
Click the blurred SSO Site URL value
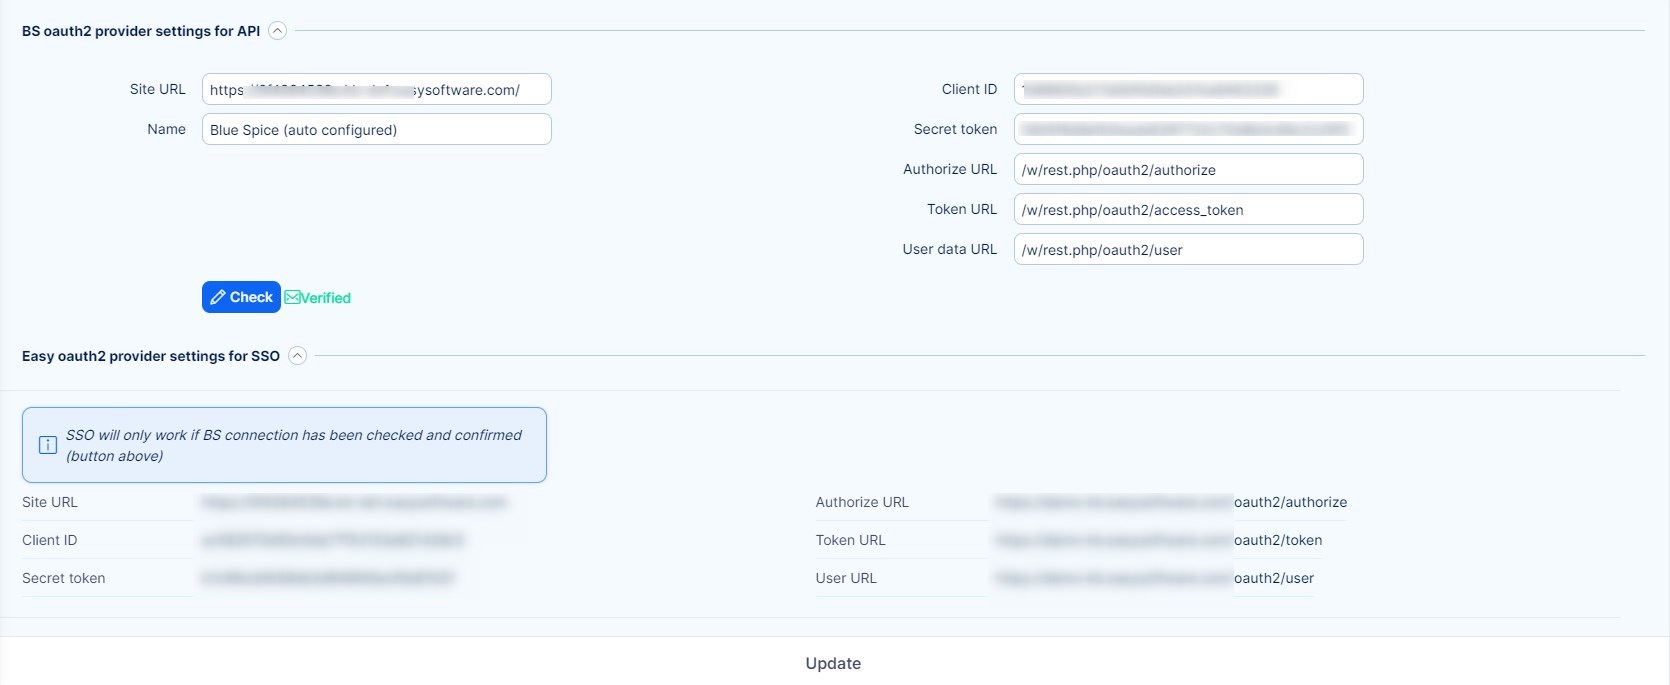pyautogui.click(x=354, y=502)
